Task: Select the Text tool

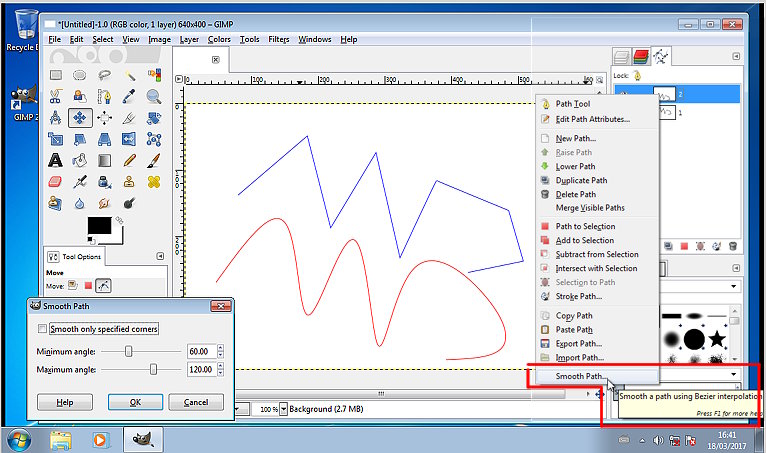Action: pyautogui.click(x=56, y=160)
